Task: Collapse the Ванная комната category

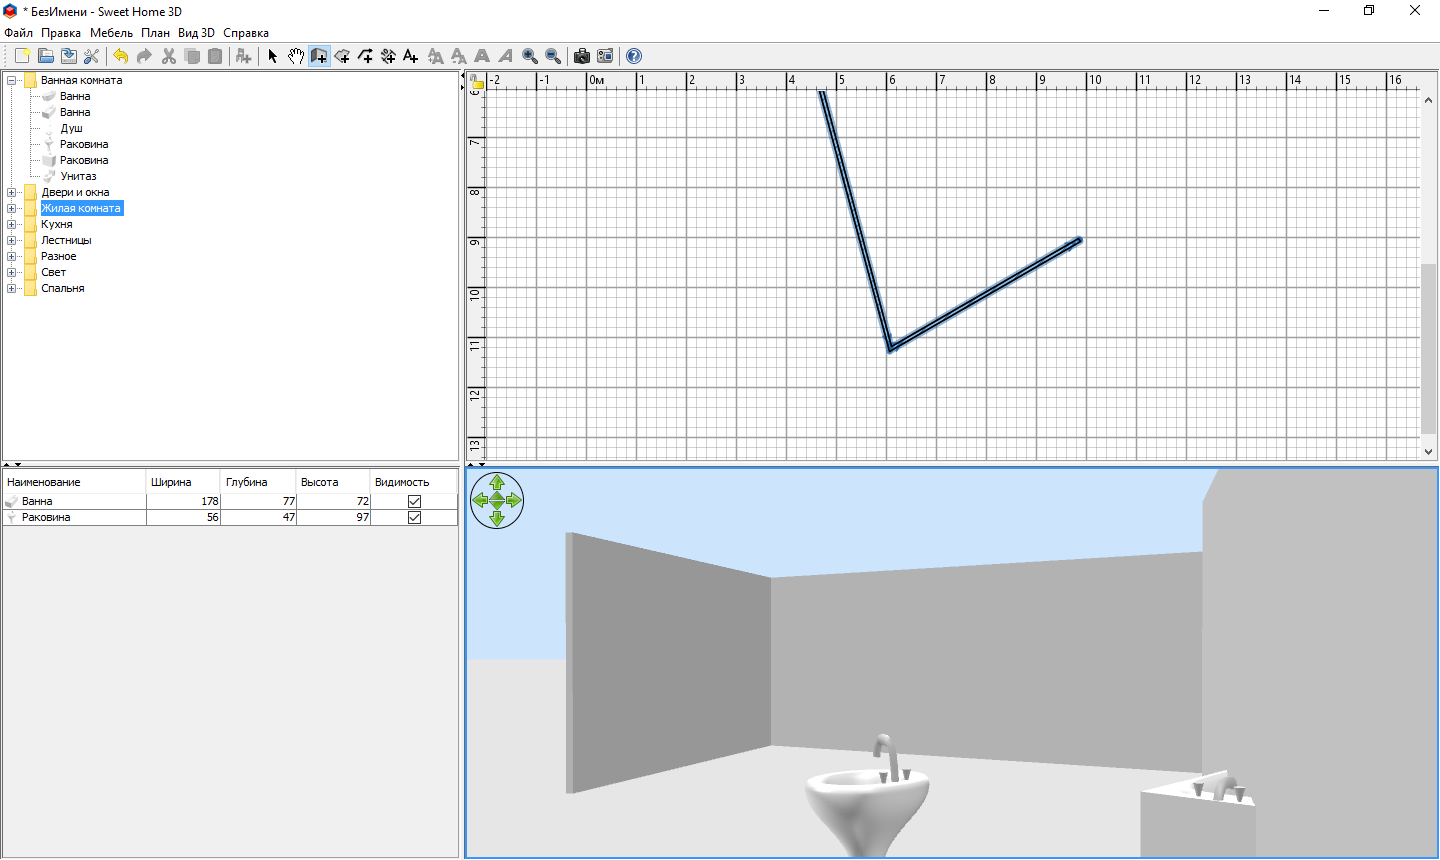Action: (12, 80)
